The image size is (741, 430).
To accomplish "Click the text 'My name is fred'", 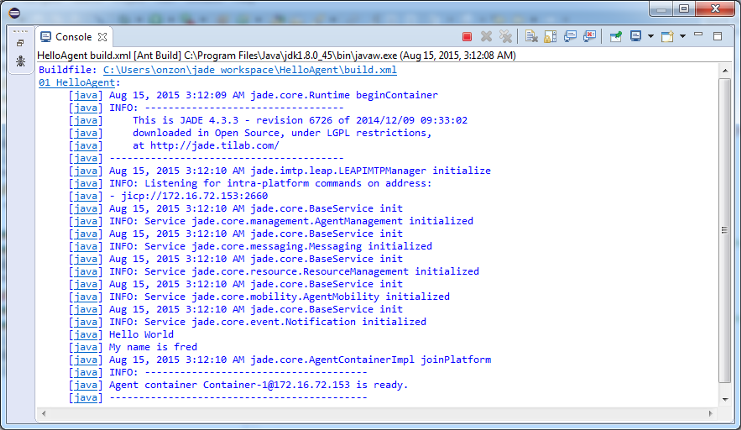I will pyautogui.click(x=153, y=347).
